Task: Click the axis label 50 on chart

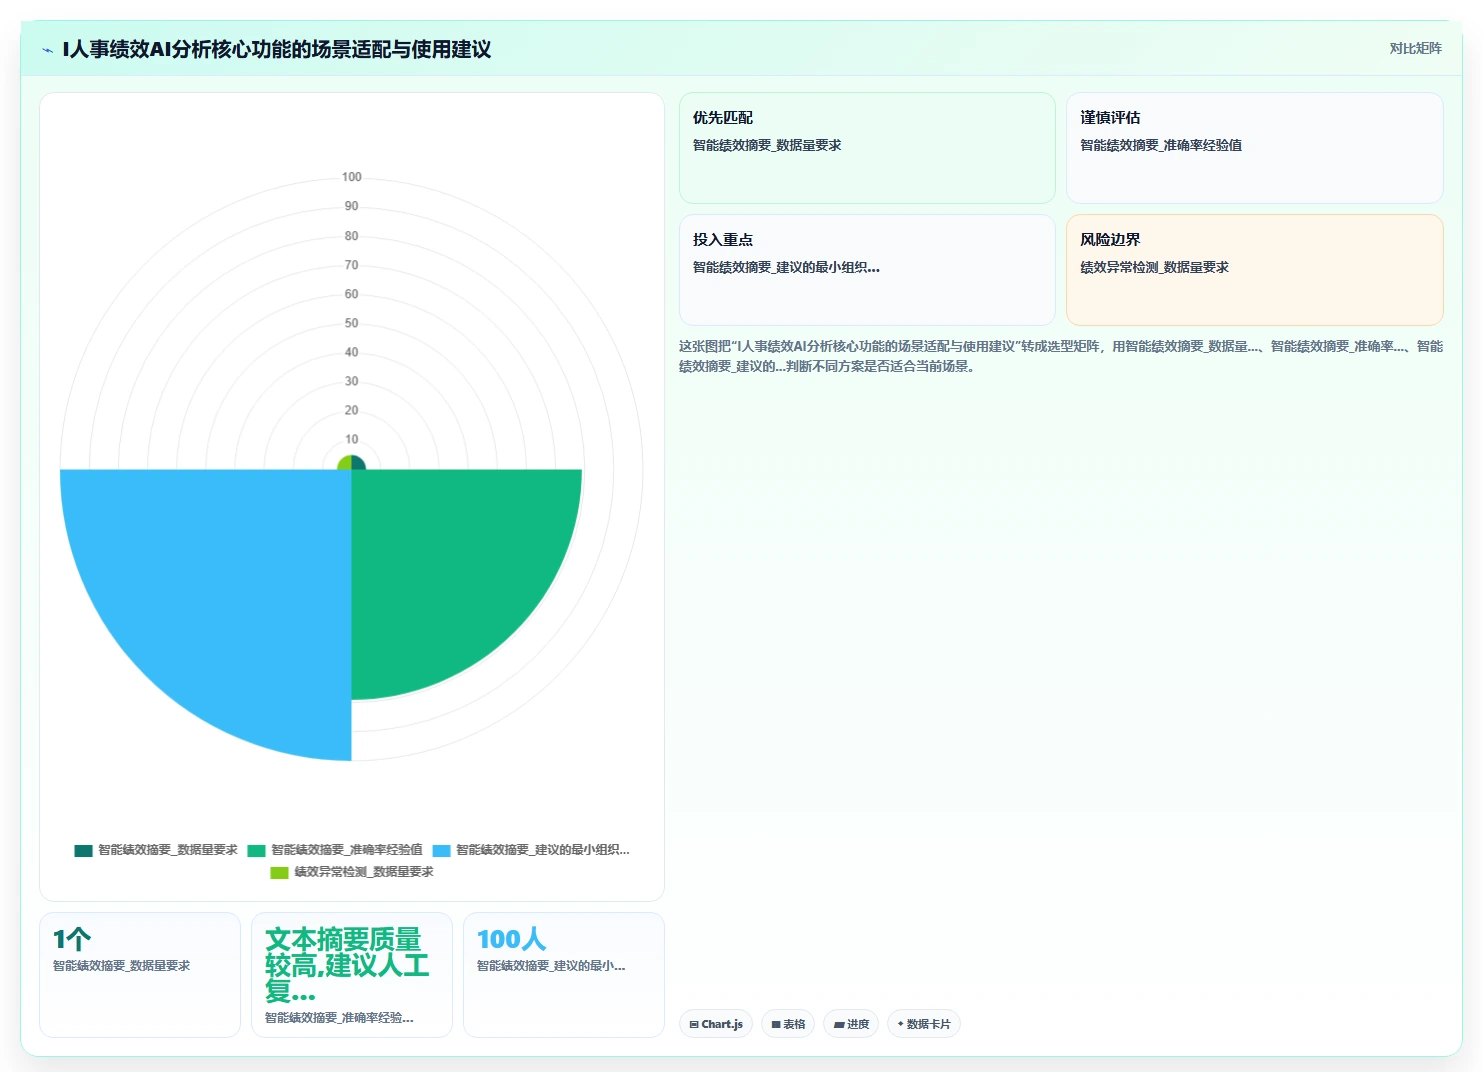Action: (352, 323)
